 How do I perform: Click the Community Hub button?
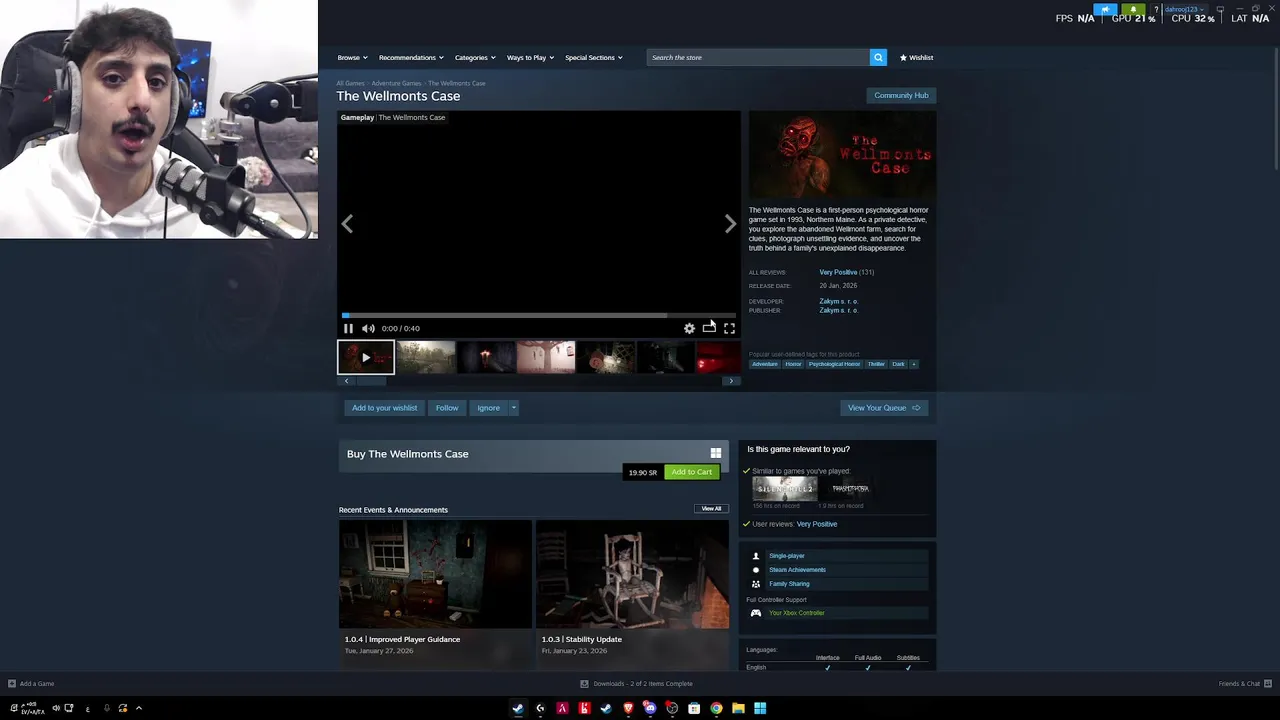coord(901,95)
